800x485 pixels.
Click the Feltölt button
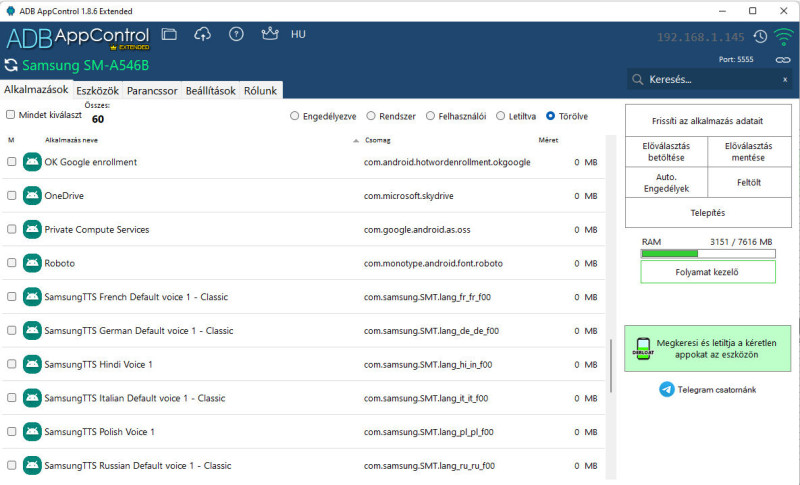coord(749,183)
